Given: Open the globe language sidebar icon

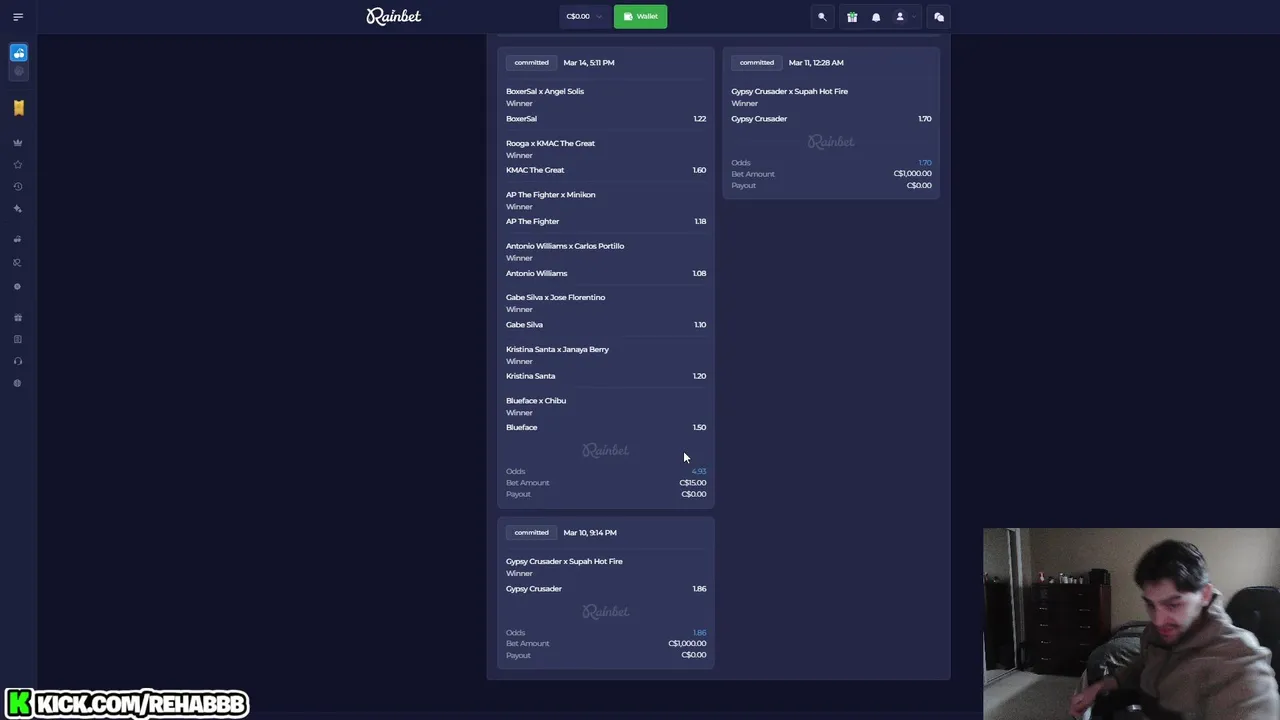Looking at the screenshot, I should pos(17,384).
